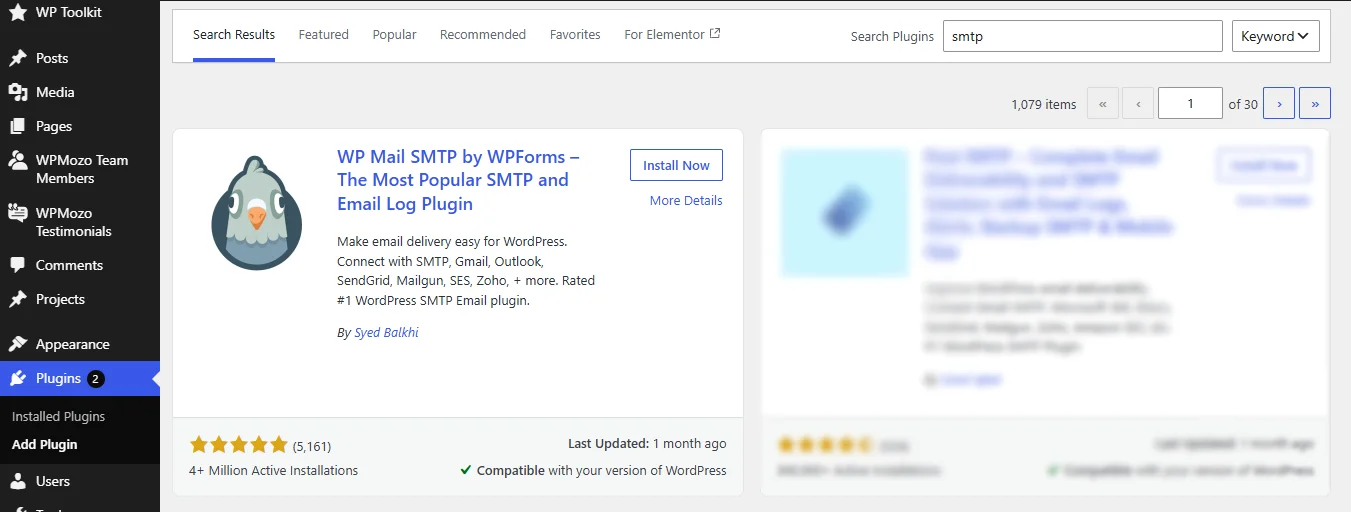Click the external link icon beside For Elementor
This screenshot has width=1351, height=512.
coord(715,33)
